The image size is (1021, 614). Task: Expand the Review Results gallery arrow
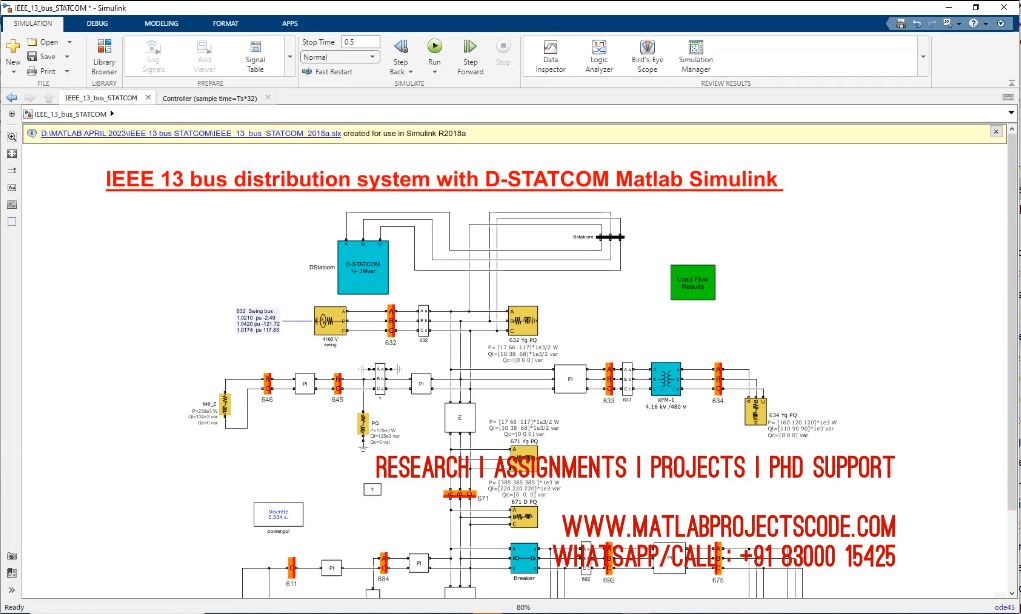(923, 57)
